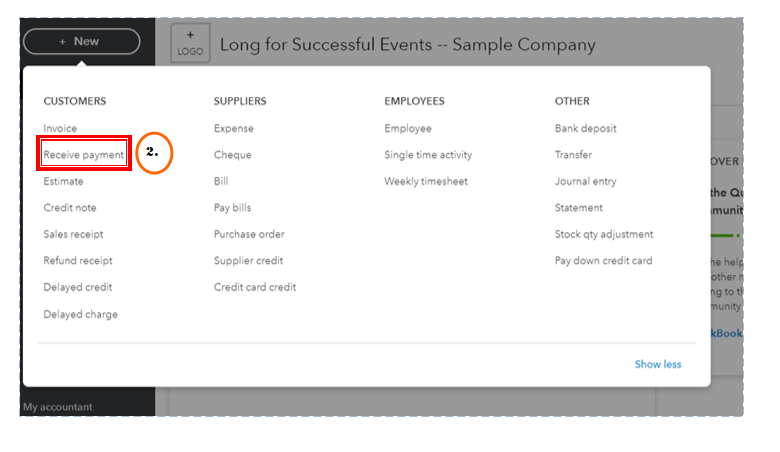Click the + New button
780x452 pixels.
pos(82,41)
